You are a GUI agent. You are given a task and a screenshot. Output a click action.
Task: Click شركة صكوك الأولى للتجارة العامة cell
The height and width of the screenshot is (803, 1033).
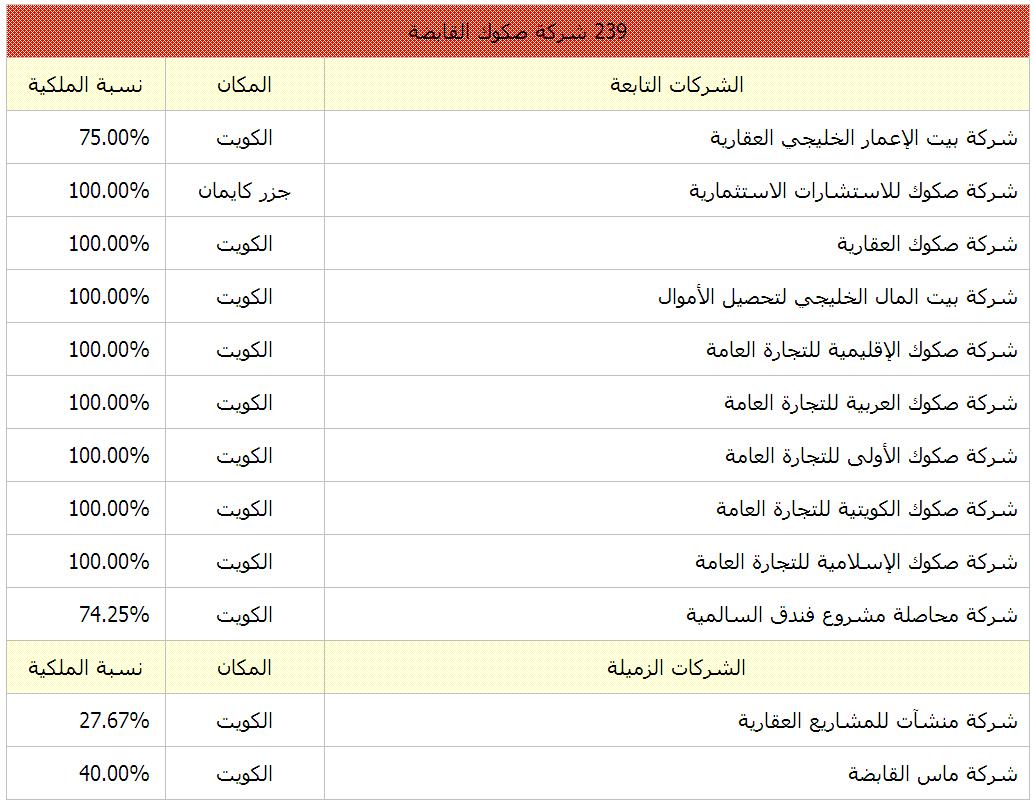(x=871, y=456)
